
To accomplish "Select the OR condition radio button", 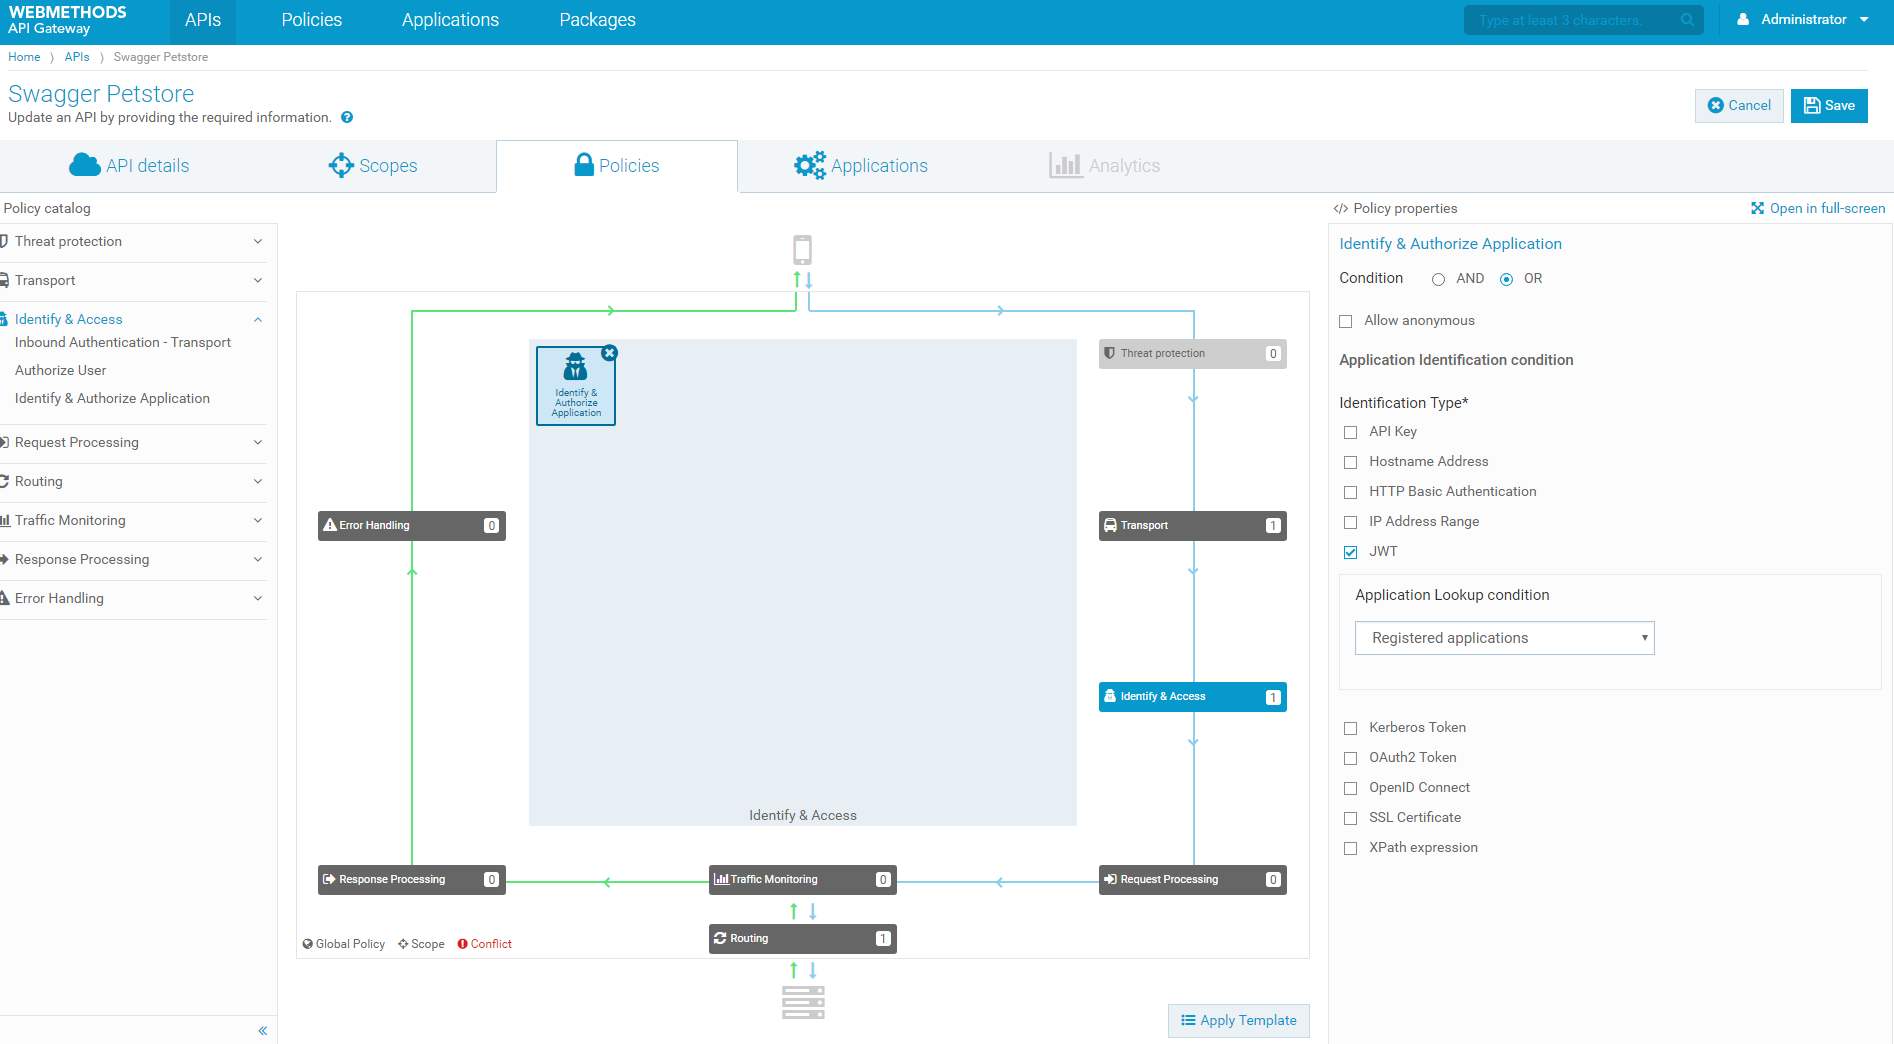I will (1506, 280).
